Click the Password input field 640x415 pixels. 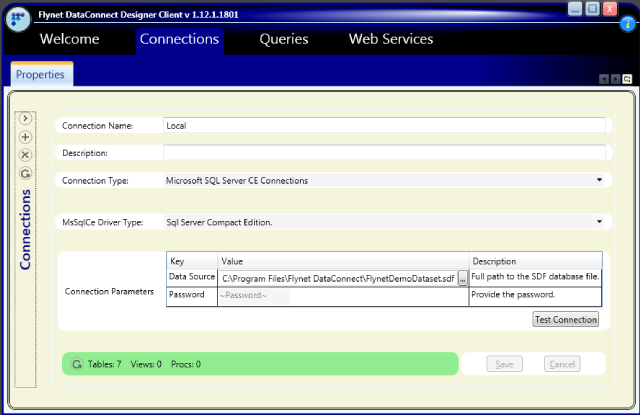(254, 295)
